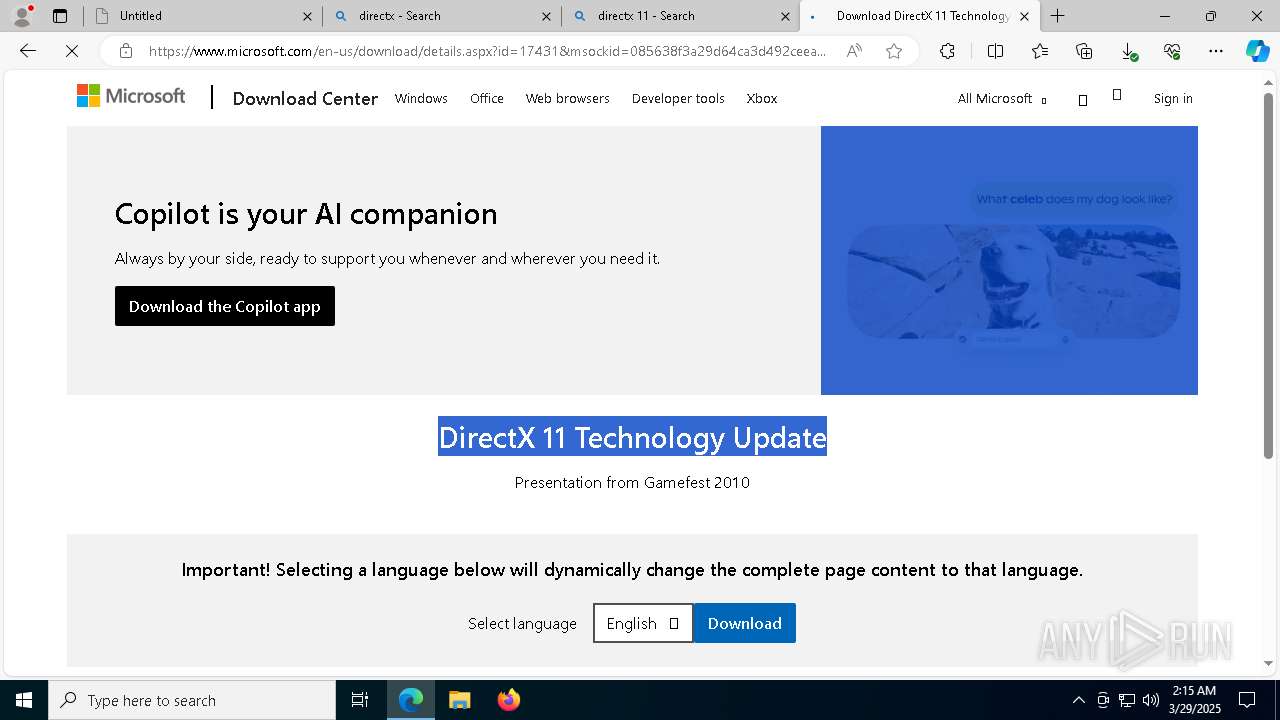
Task: Open the shopping cart icon in header
Action: pos(1117,96)
